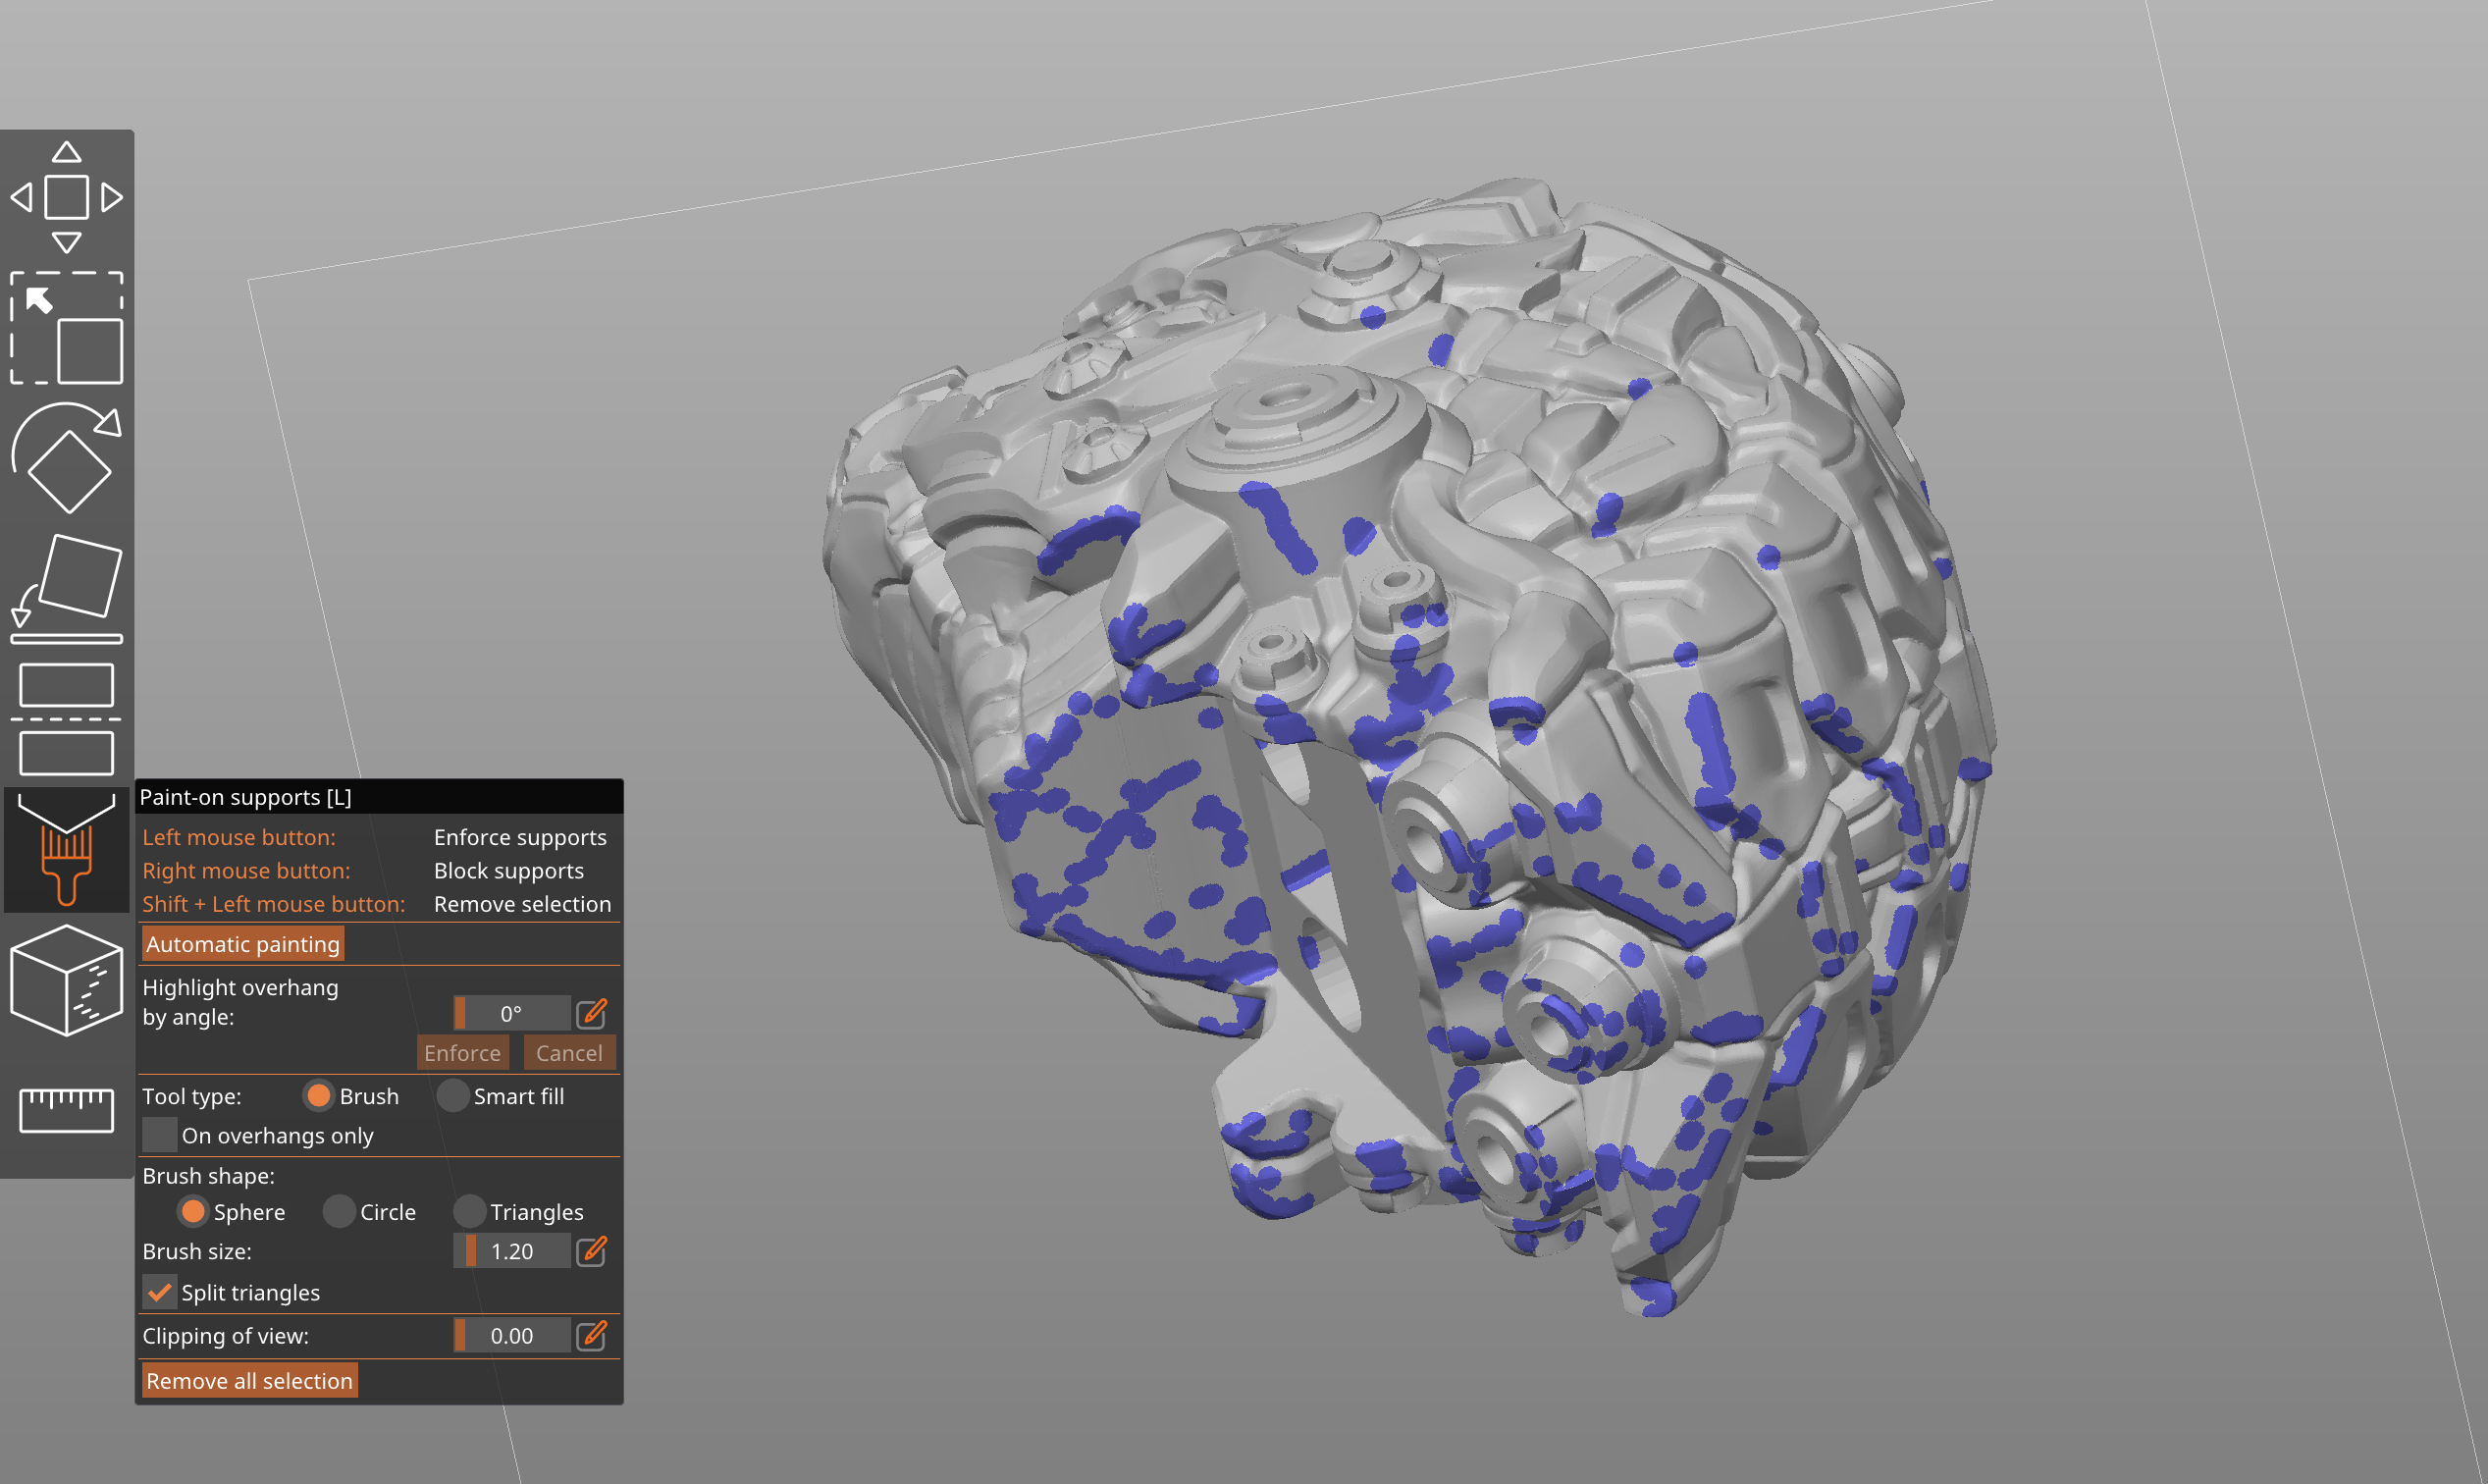2488x1484 pixels.
Task: Choose the Circle brush shape
Action: pos(339,1212)
